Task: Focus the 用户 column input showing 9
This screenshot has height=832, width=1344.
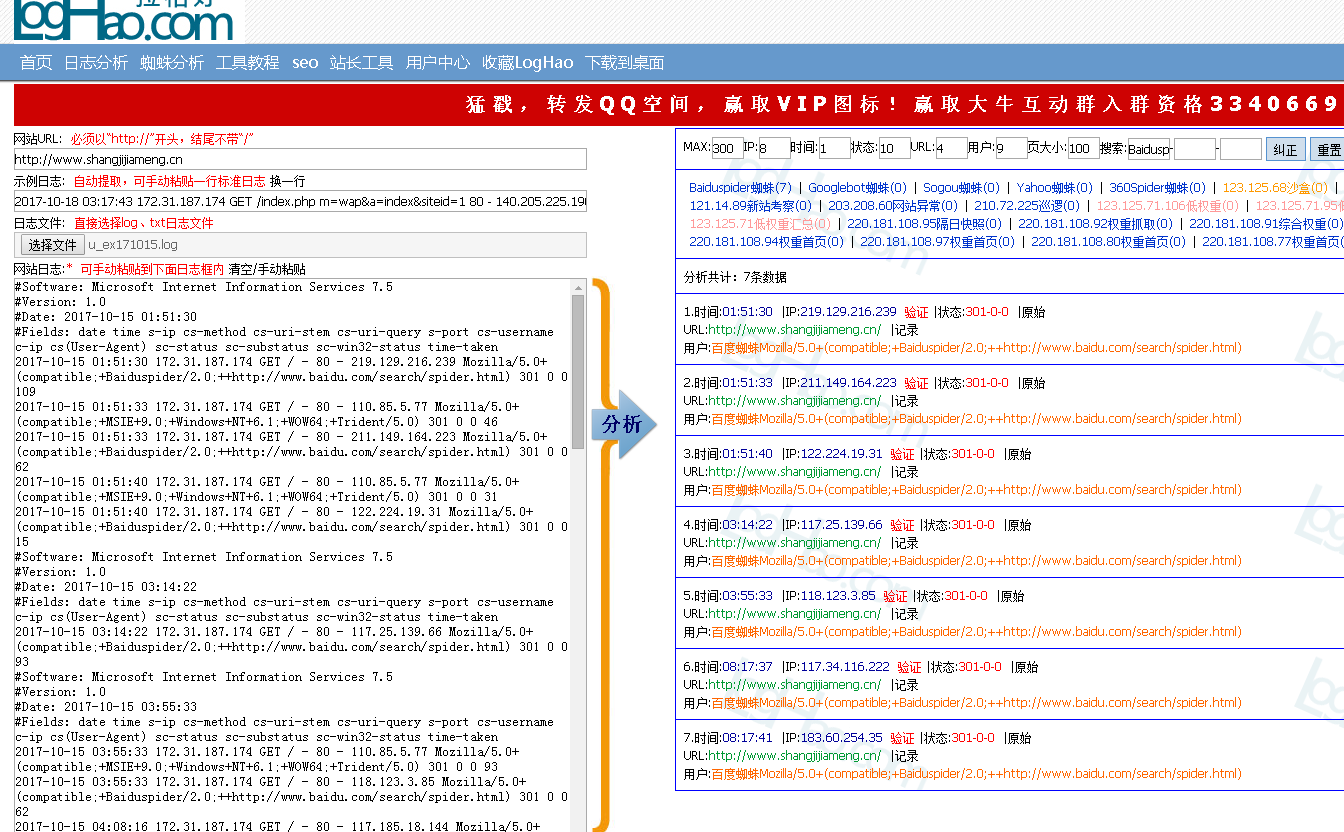Action: (x=1011, y=148)
